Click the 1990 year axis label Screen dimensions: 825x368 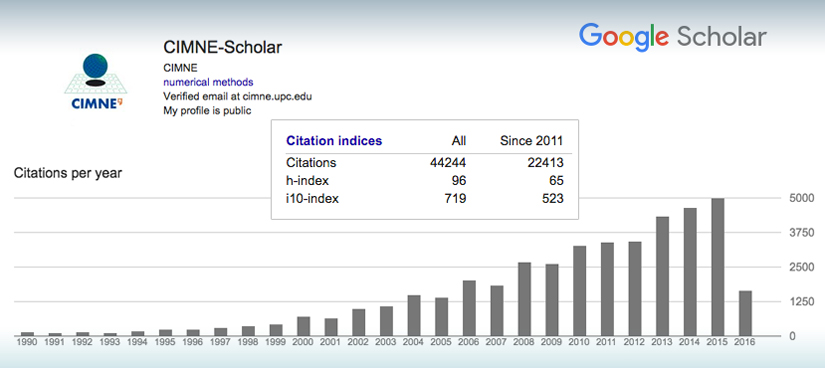tap(27, 342)
